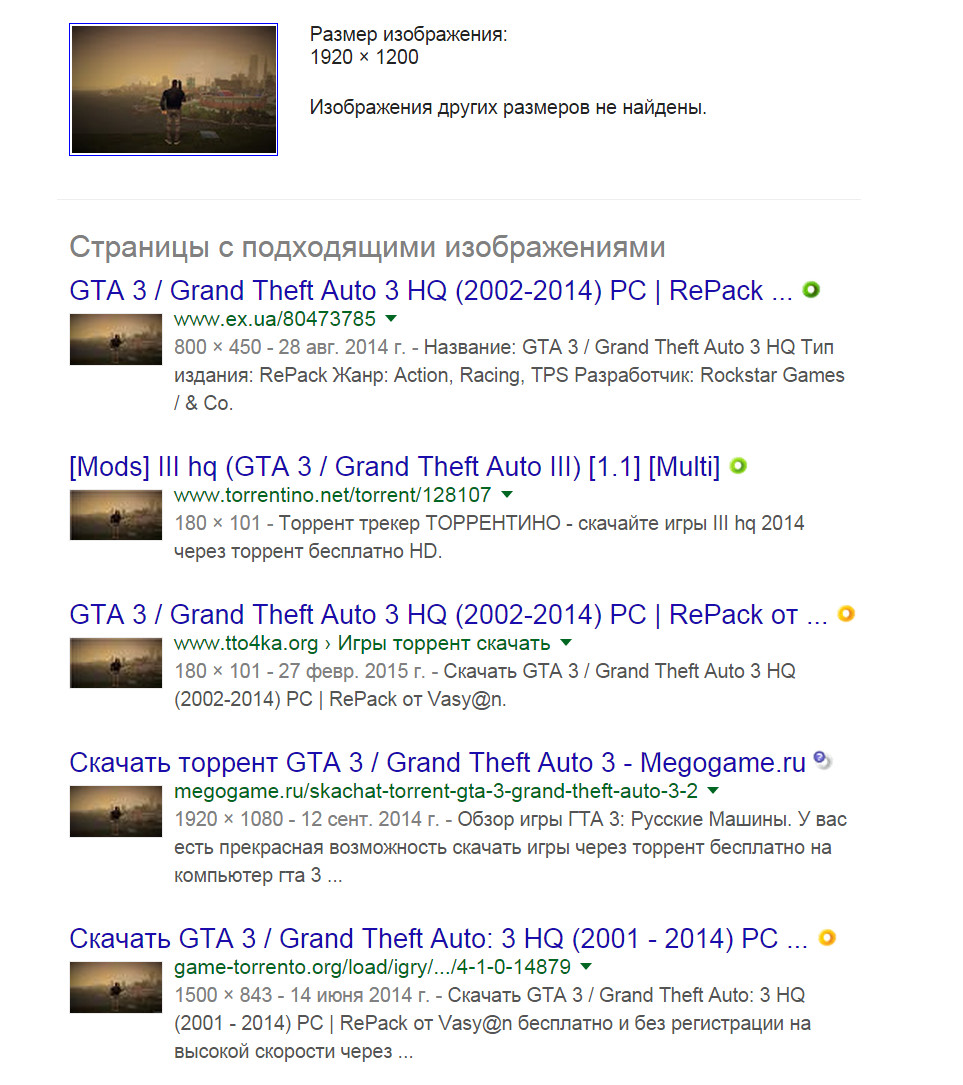Click the image size text 1920 × 1200
Viewport: 963px width, 1085px height.
[x=365, y=57]
